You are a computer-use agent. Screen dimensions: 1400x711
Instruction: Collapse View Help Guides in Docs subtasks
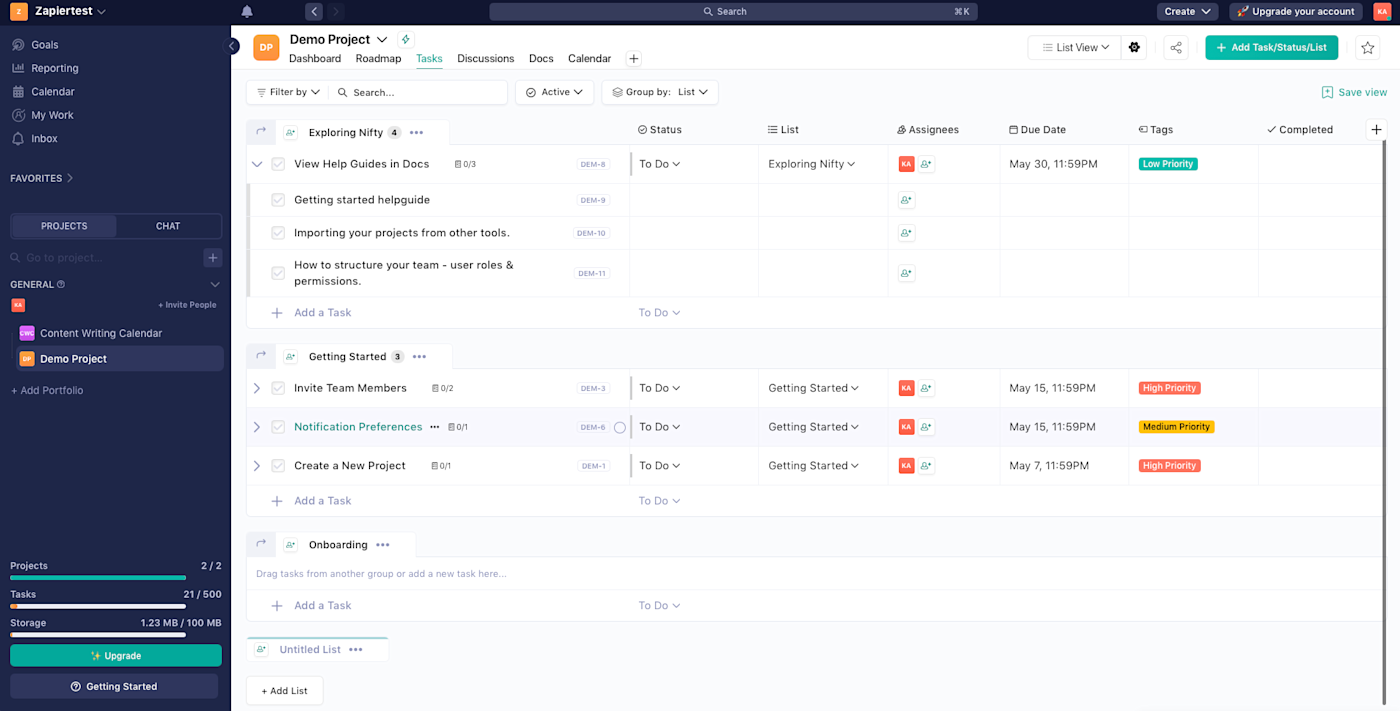point(257,164)
